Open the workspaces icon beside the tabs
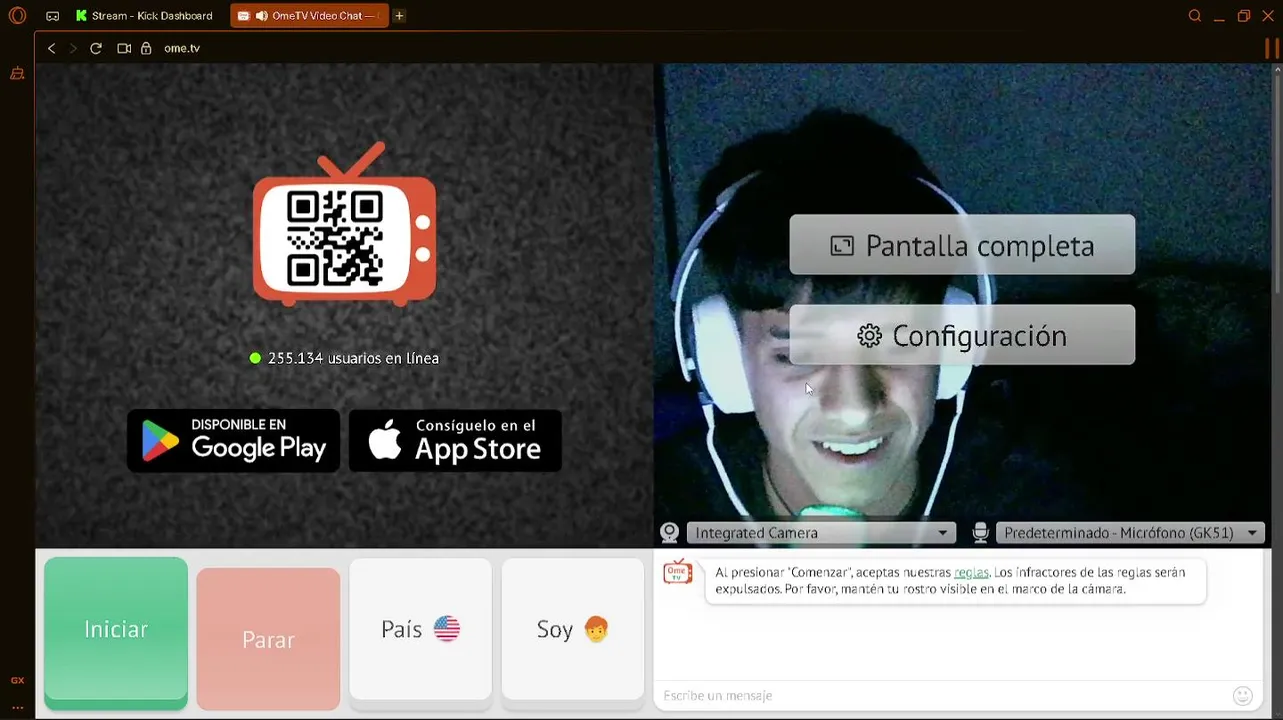Viewport: 1283px width, 720px height. point(53,16)
